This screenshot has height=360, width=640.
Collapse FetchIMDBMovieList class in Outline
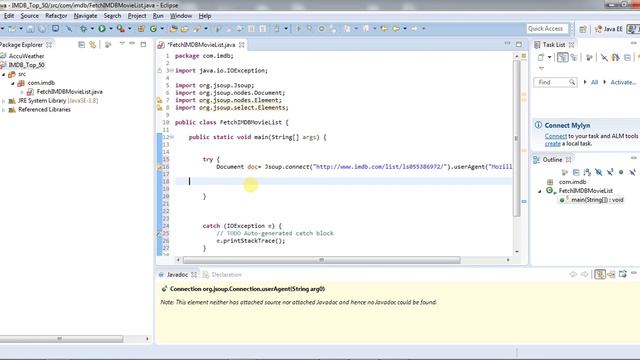tap(540, 191)
